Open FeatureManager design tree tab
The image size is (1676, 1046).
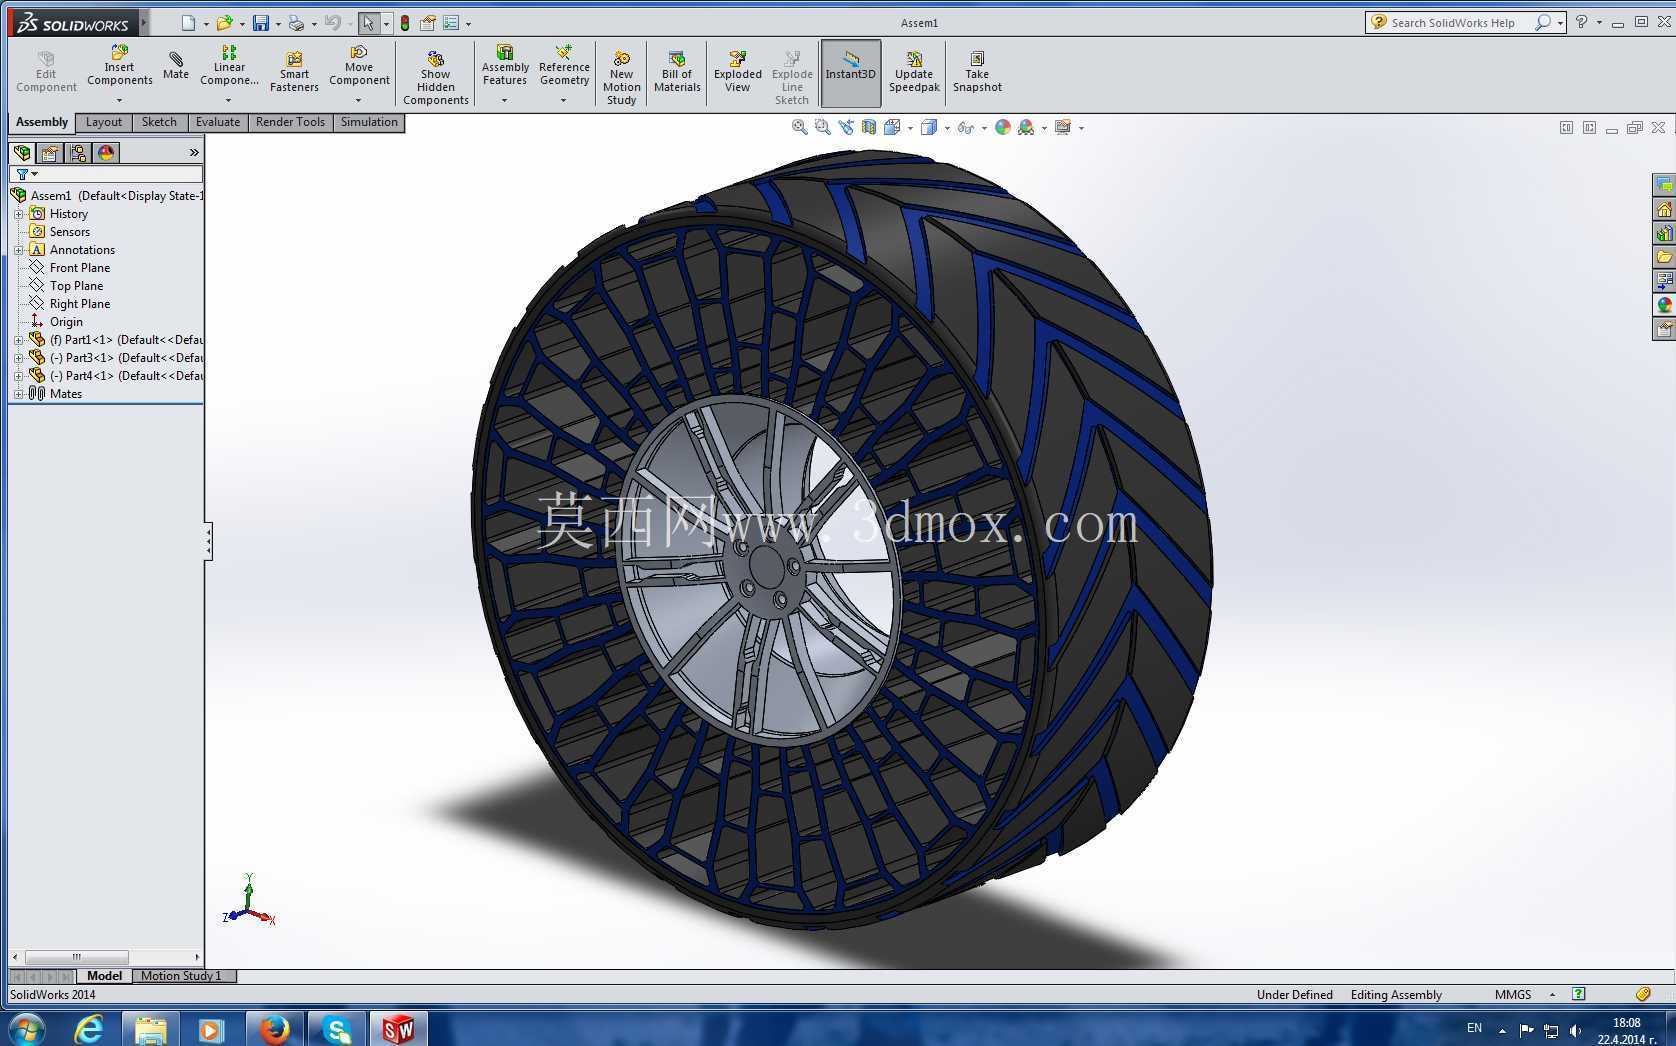click(x=22, y=153)
